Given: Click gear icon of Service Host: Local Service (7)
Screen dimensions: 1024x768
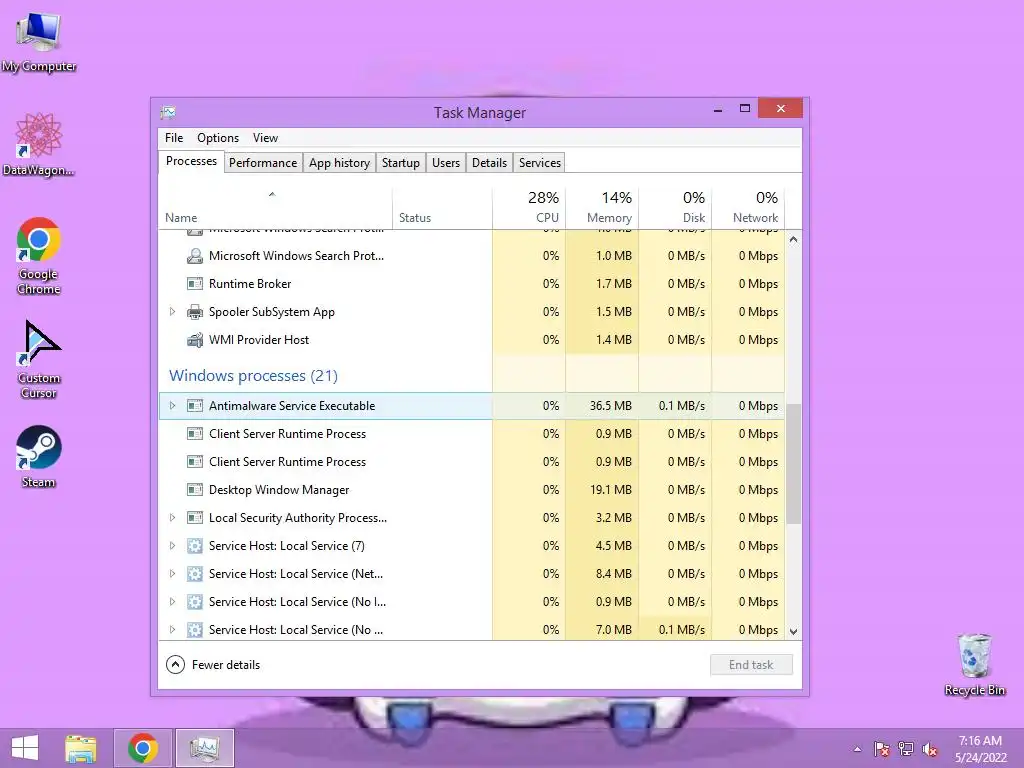Looking at the screenshot, I should (195, 546).
